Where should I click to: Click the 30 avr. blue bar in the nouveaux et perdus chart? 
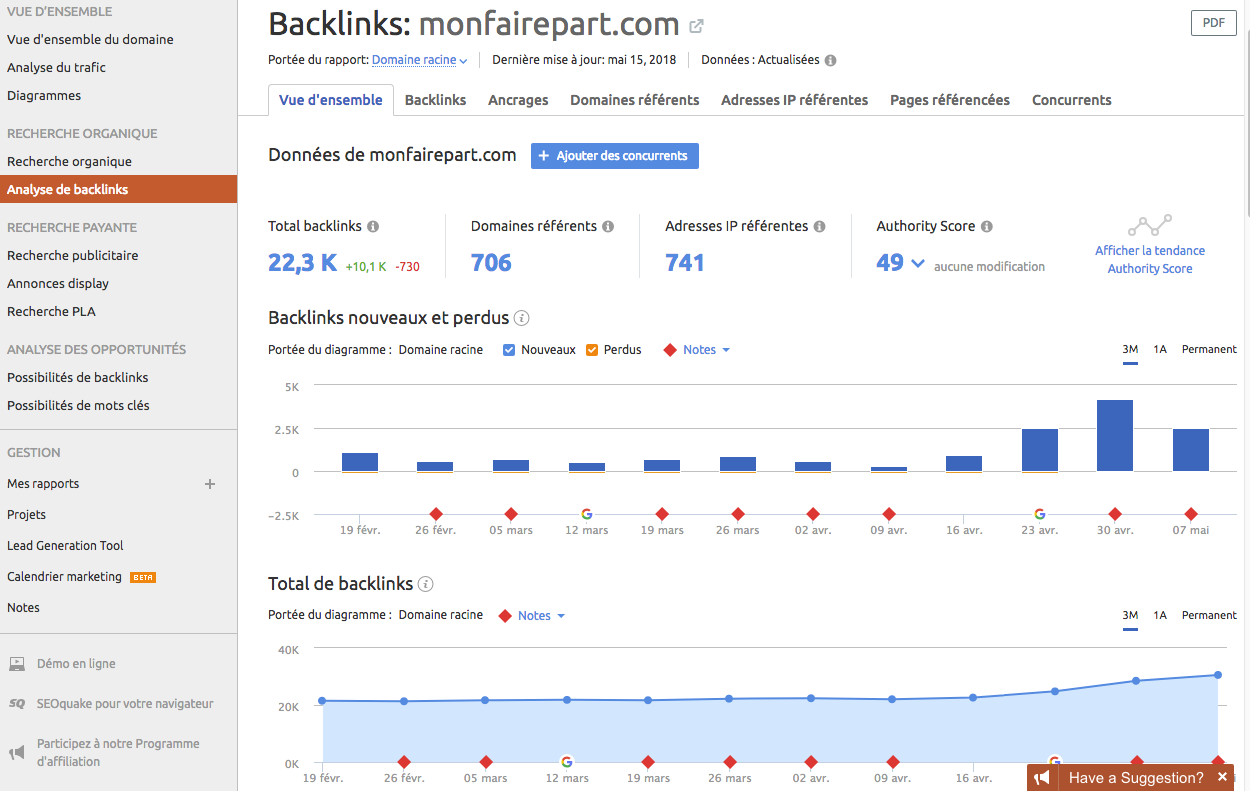(1115, 436)
